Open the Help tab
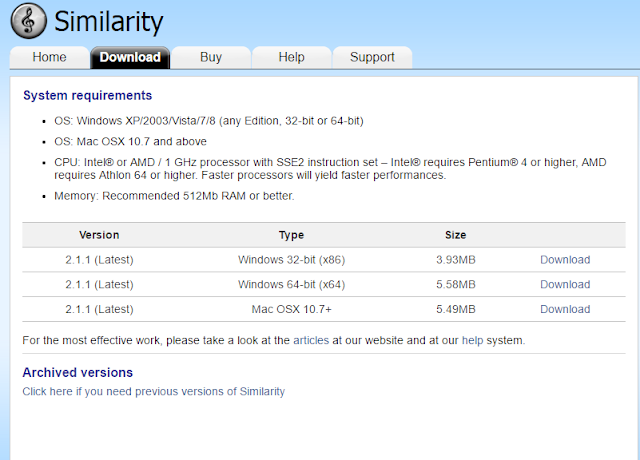 tap(291, 57)
